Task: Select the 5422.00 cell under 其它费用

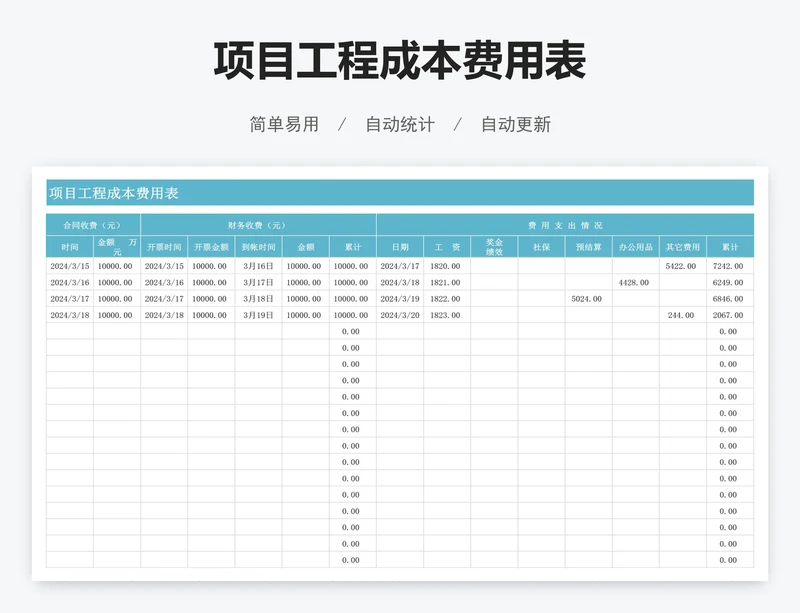Action: click(x=683, y=266)
